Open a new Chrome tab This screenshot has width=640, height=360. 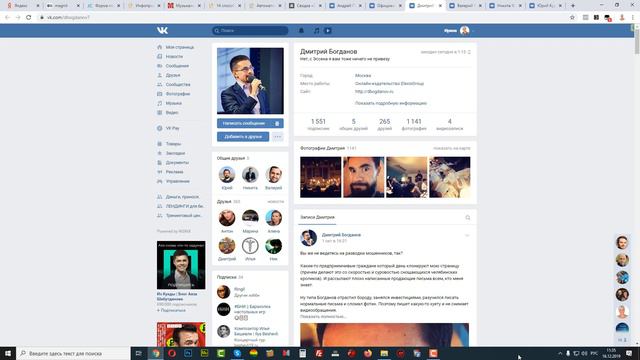click(x=573, y=6)
